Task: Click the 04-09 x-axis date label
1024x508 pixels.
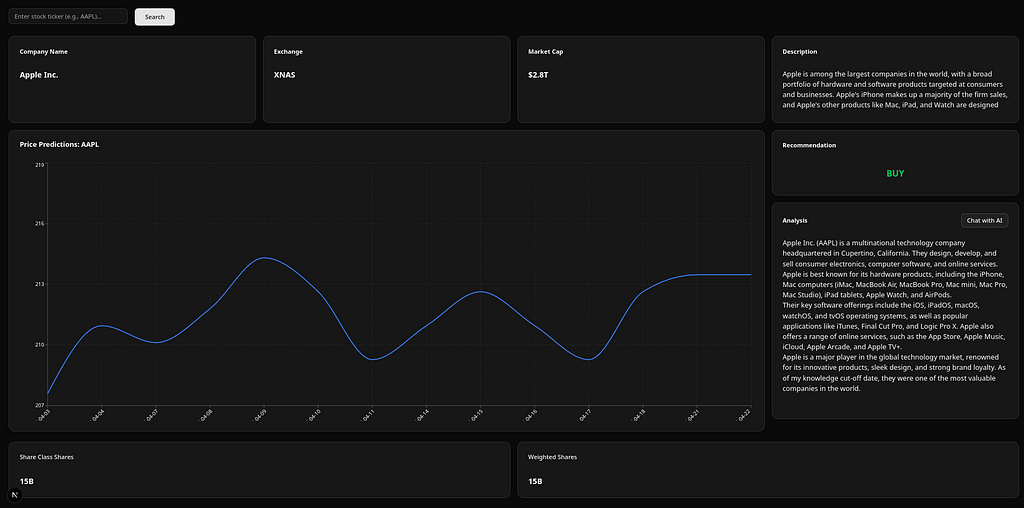Action: (x=259, y=416)
